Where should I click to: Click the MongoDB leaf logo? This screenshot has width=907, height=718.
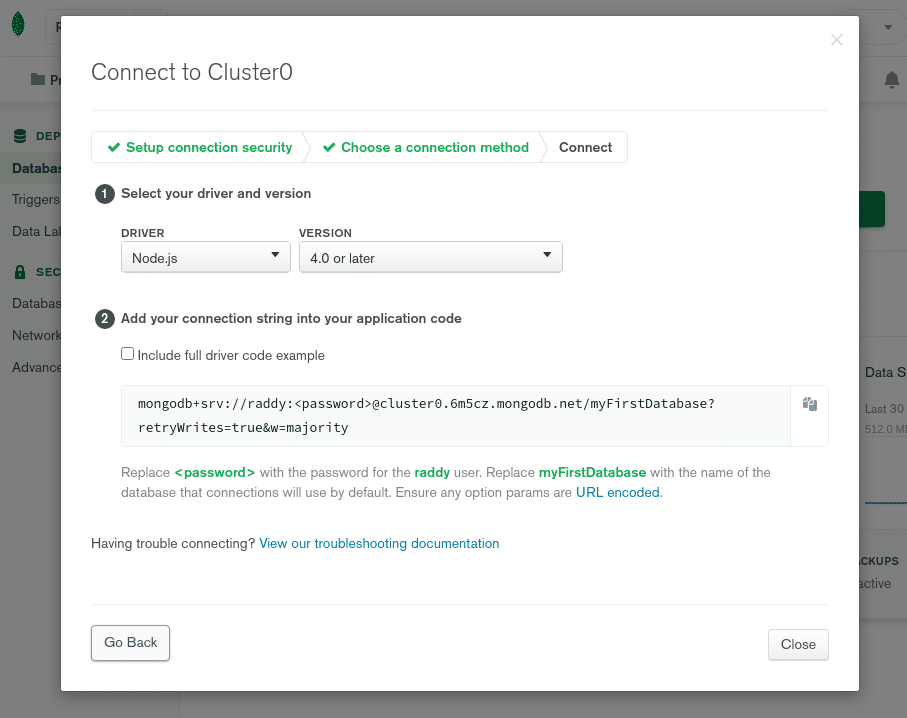pos(19,25)
